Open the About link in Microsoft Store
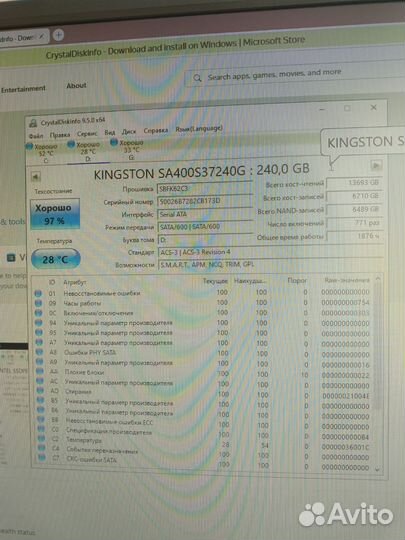Viewport: 405px width, 540px height. (x=76, y=85)
